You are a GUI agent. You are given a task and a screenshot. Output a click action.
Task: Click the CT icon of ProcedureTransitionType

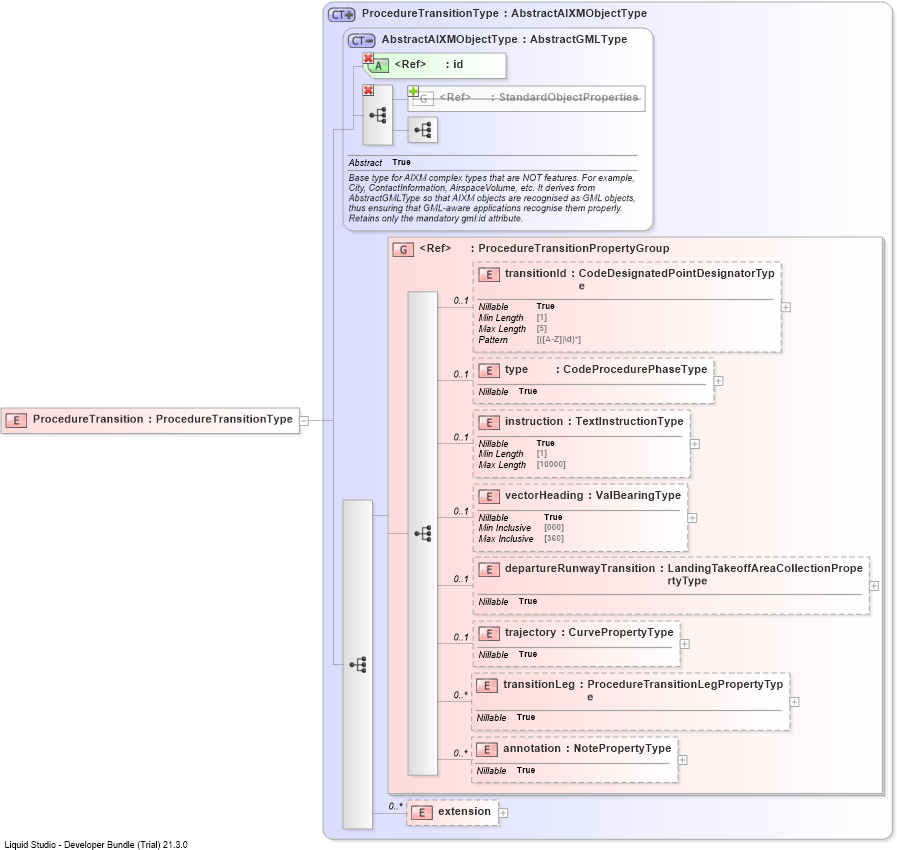(x=342, y=14)
